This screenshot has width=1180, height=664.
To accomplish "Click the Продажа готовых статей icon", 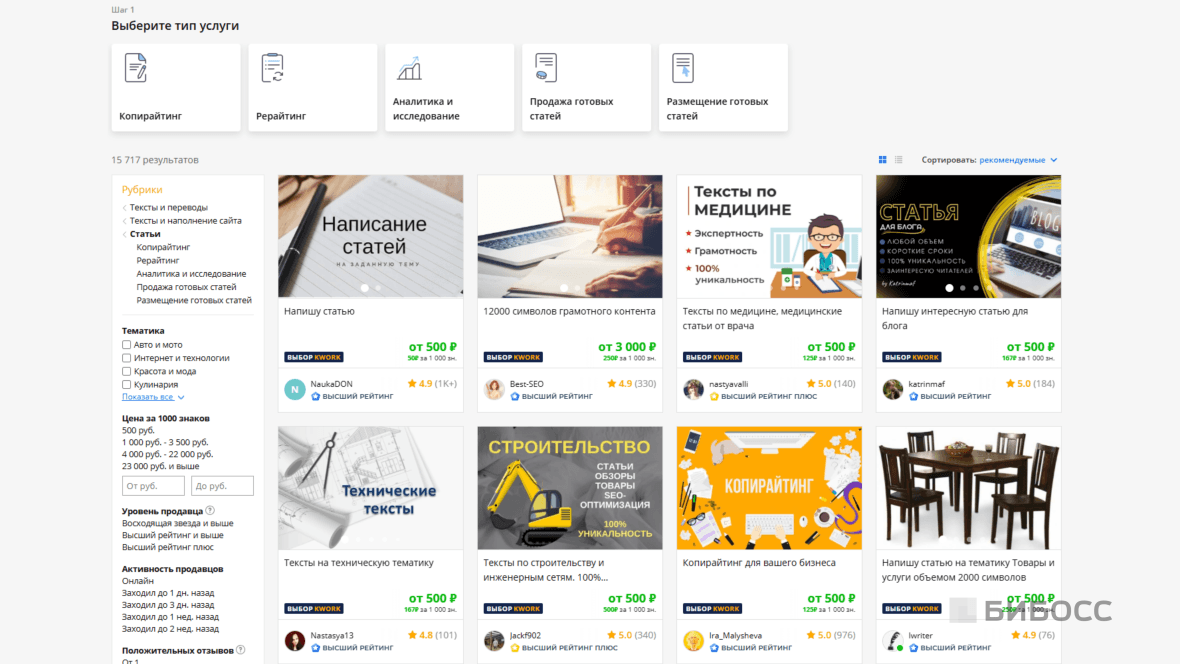I will [546, 68].
